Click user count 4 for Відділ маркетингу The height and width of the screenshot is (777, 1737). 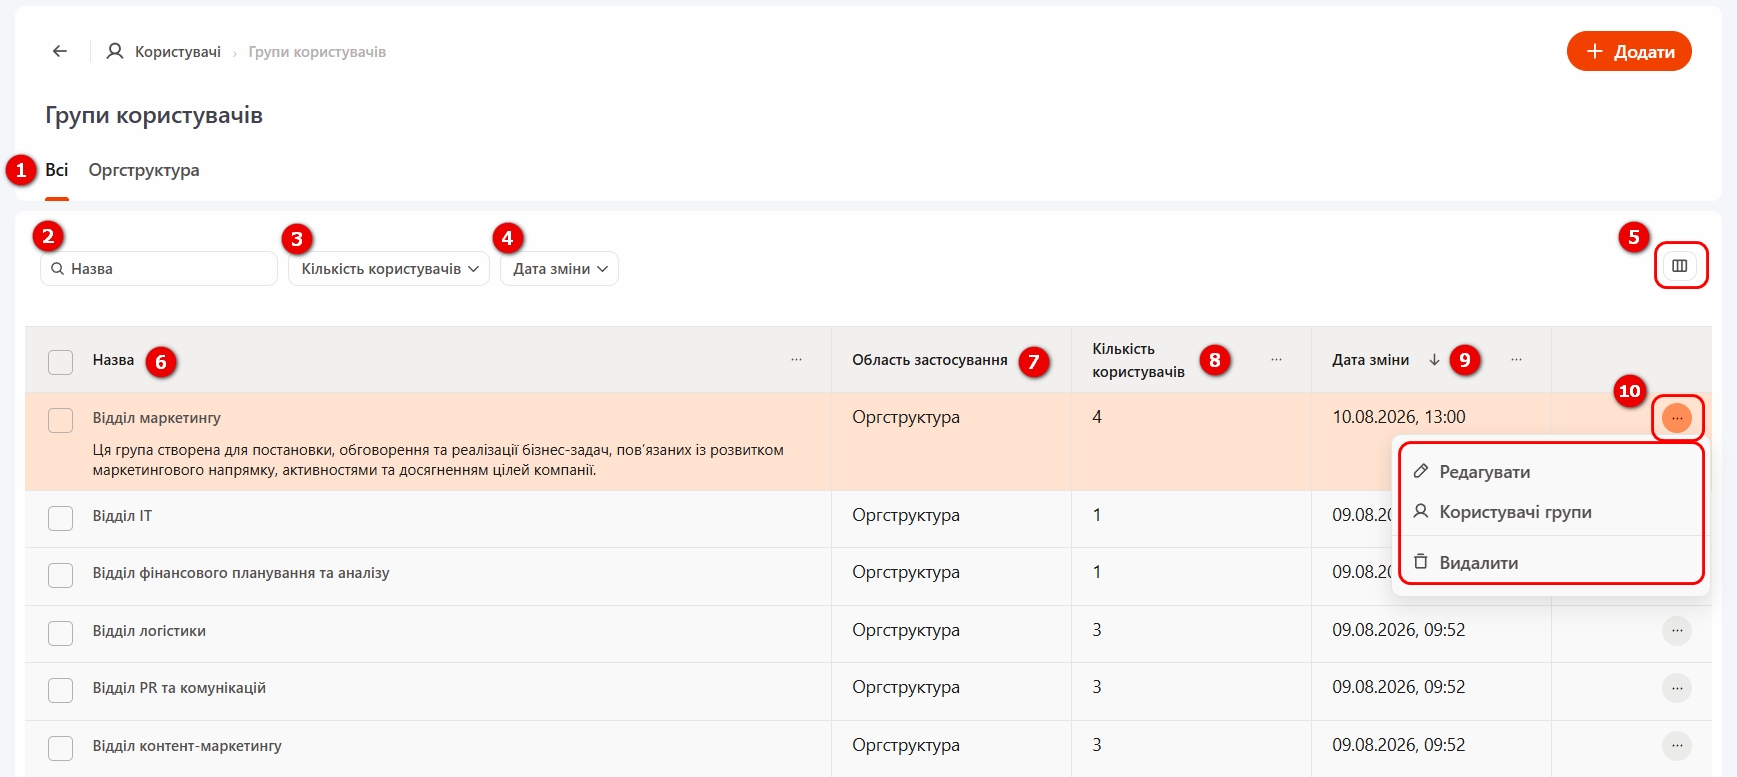click(x=1097, y=417)
